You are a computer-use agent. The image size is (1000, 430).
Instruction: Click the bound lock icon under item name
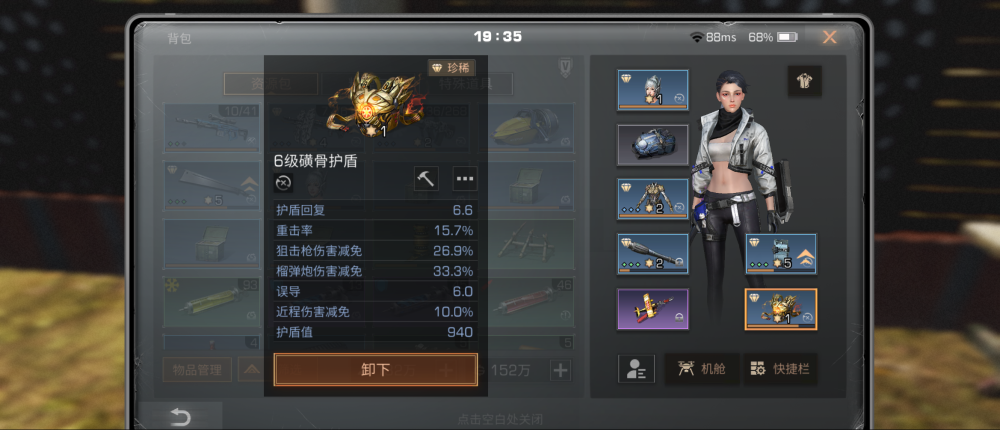[284, 182]
